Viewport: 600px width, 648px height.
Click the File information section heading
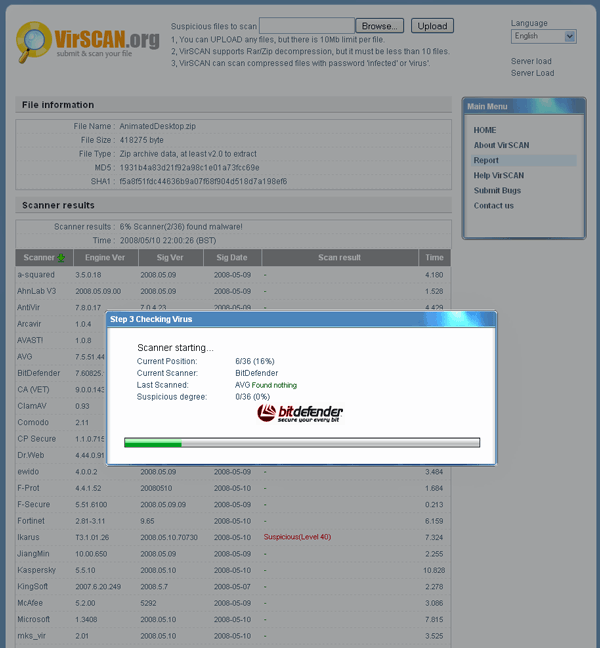coord(58,105)
